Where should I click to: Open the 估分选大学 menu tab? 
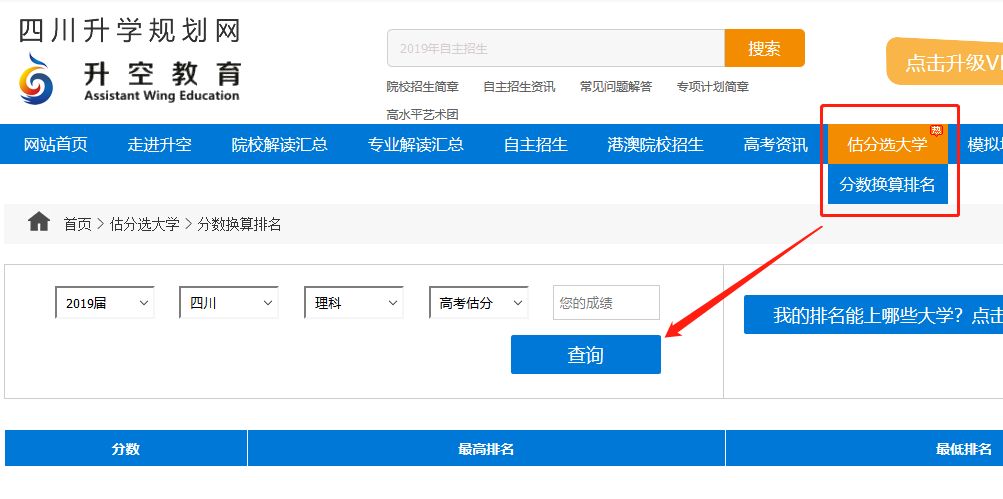(x=887, y=144)
